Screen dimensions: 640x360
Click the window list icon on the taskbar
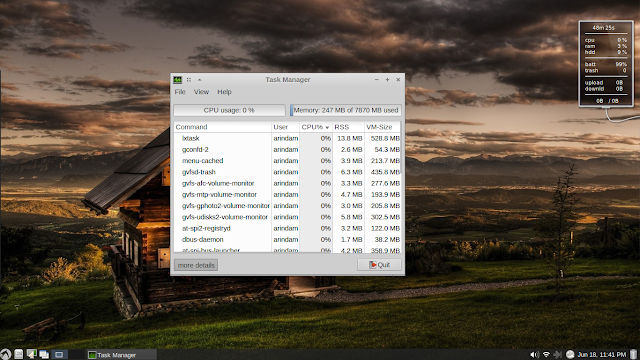coord(44,354)
